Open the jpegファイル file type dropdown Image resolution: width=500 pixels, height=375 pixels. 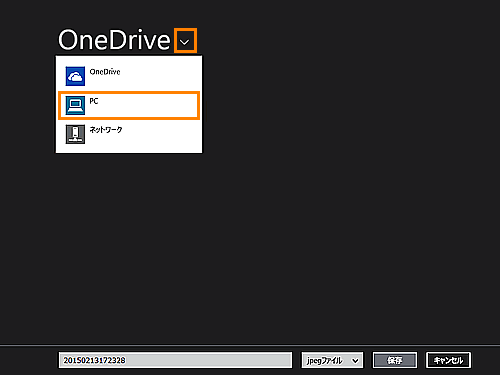[x=332, y=360]
